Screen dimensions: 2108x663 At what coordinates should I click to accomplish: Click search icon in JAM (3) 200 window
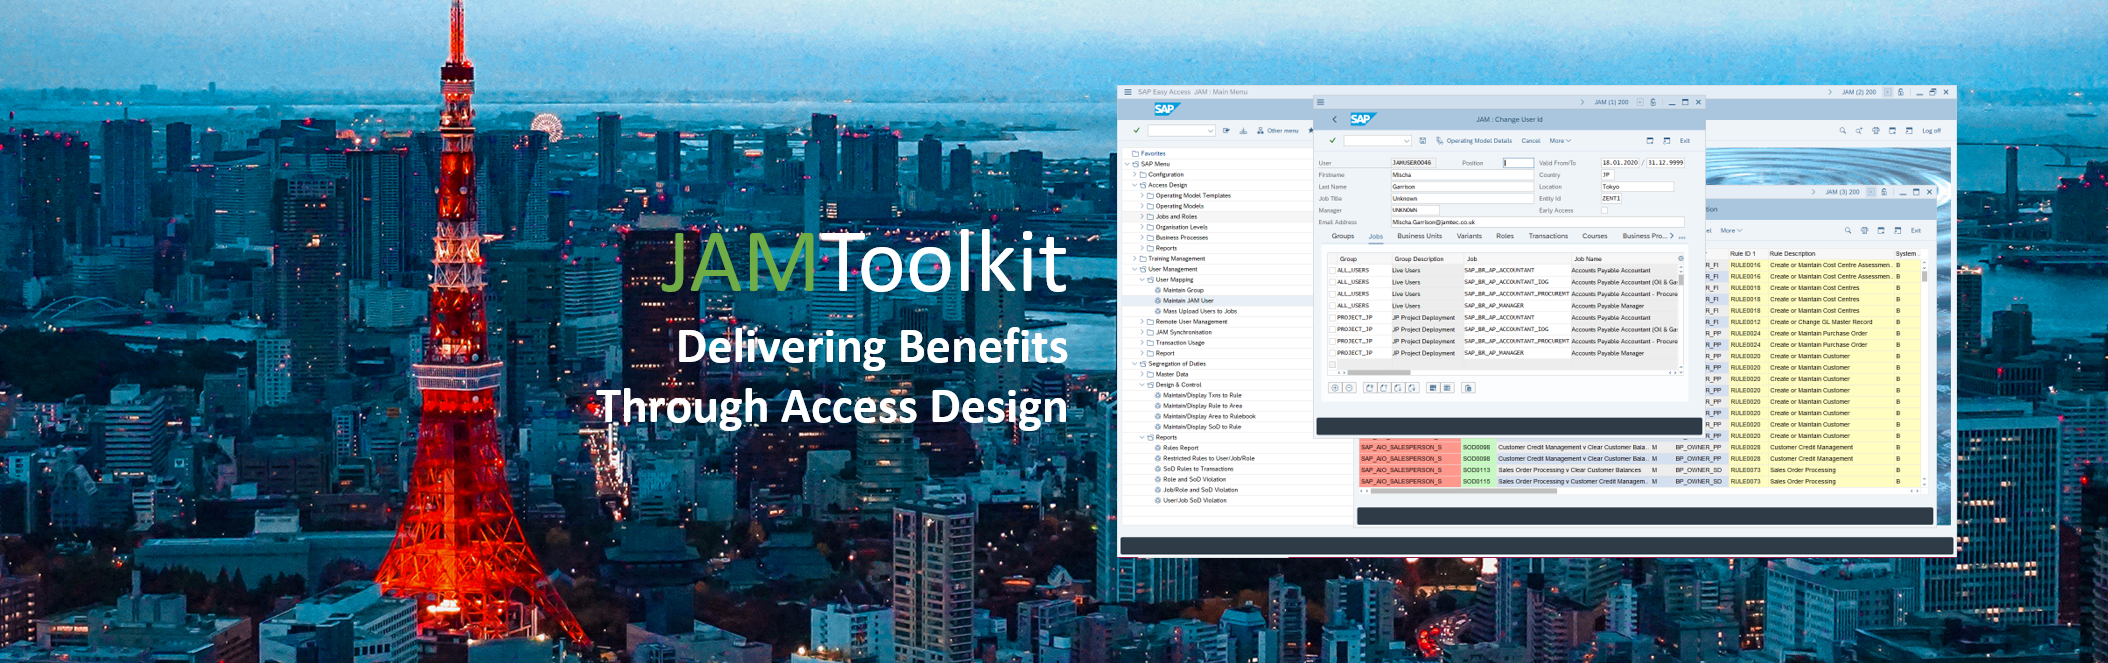pos(1848,230)
